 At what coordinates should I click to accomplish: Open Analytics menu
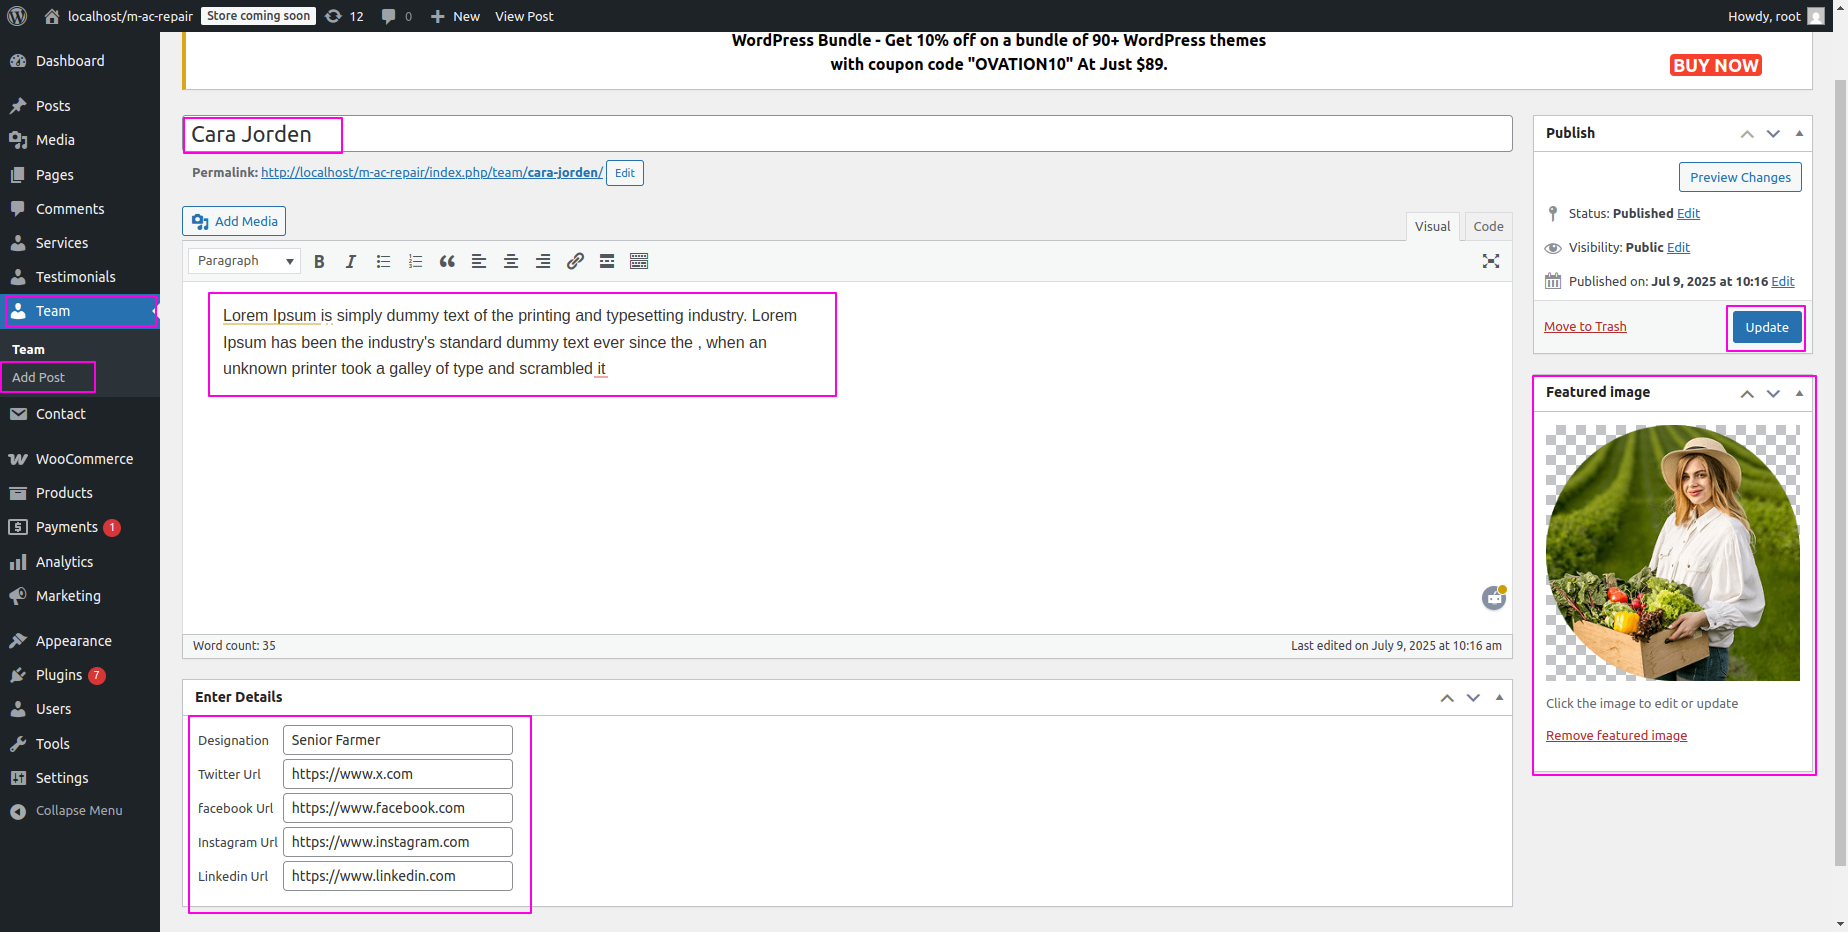(x=80, y=562)
